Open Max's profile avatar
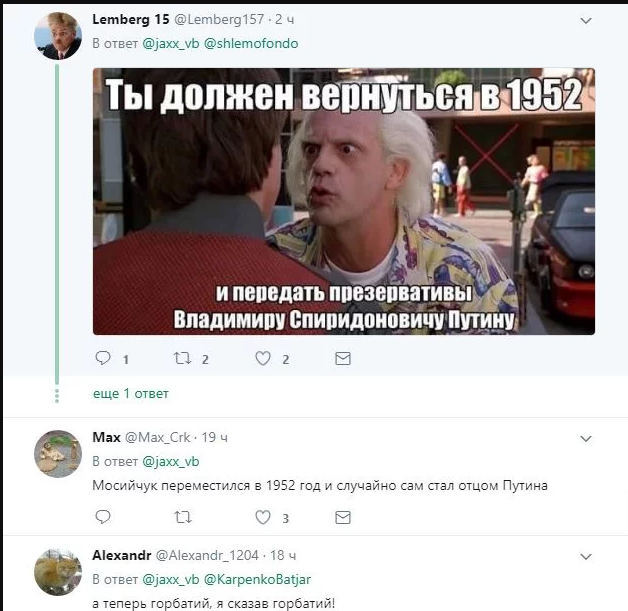628x611 pixels. click(58, 454)
